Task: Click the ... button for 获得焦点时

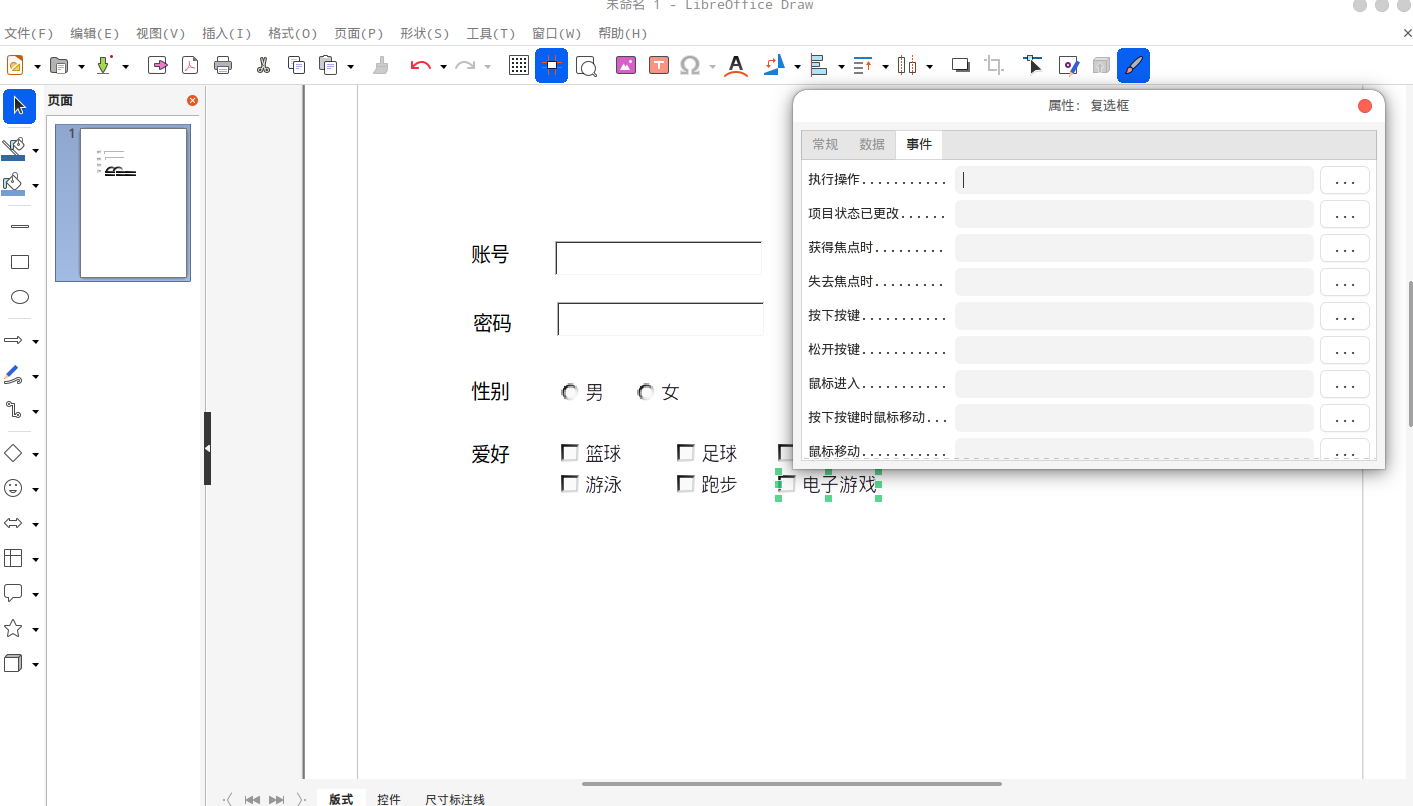Action: point(1344,248)
